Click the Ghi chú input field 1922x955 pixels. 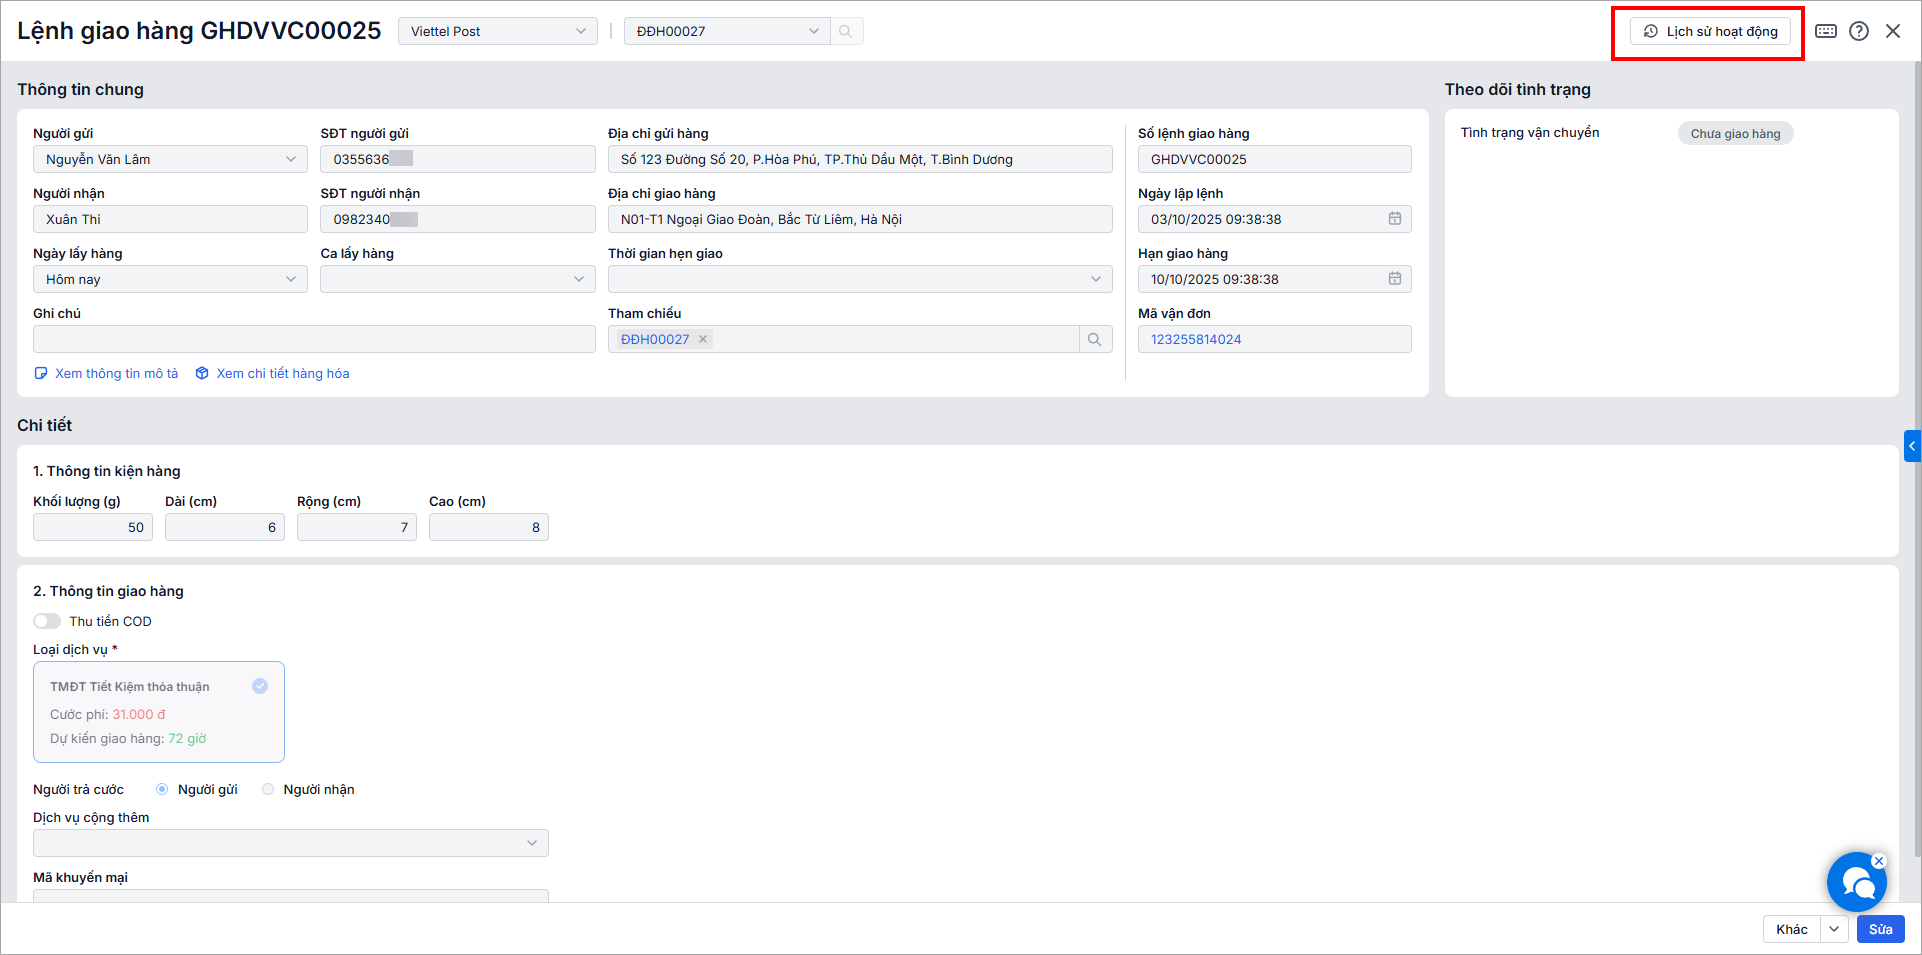point(314,340)
